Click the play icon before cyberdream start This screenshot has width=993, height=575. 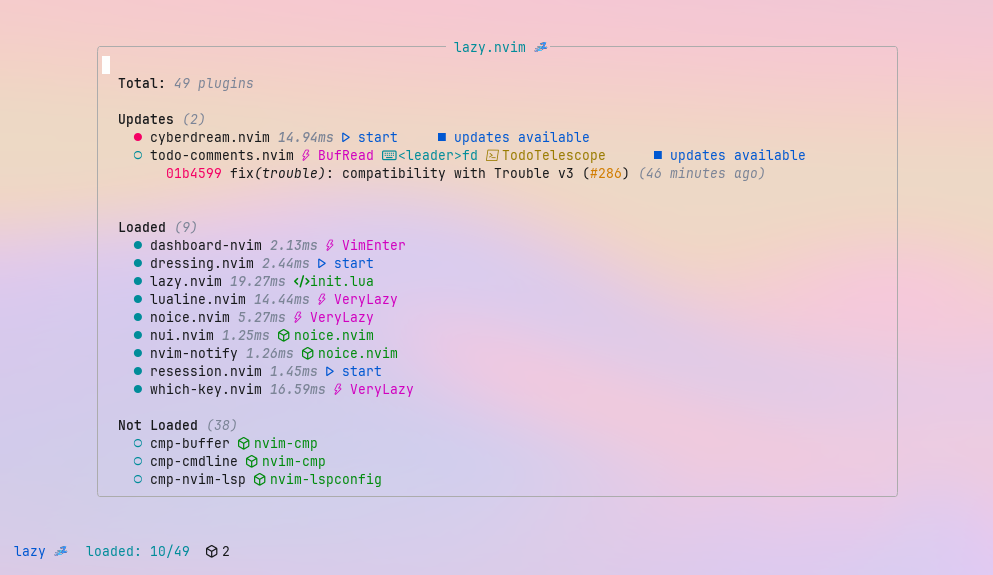click(346, 137)
